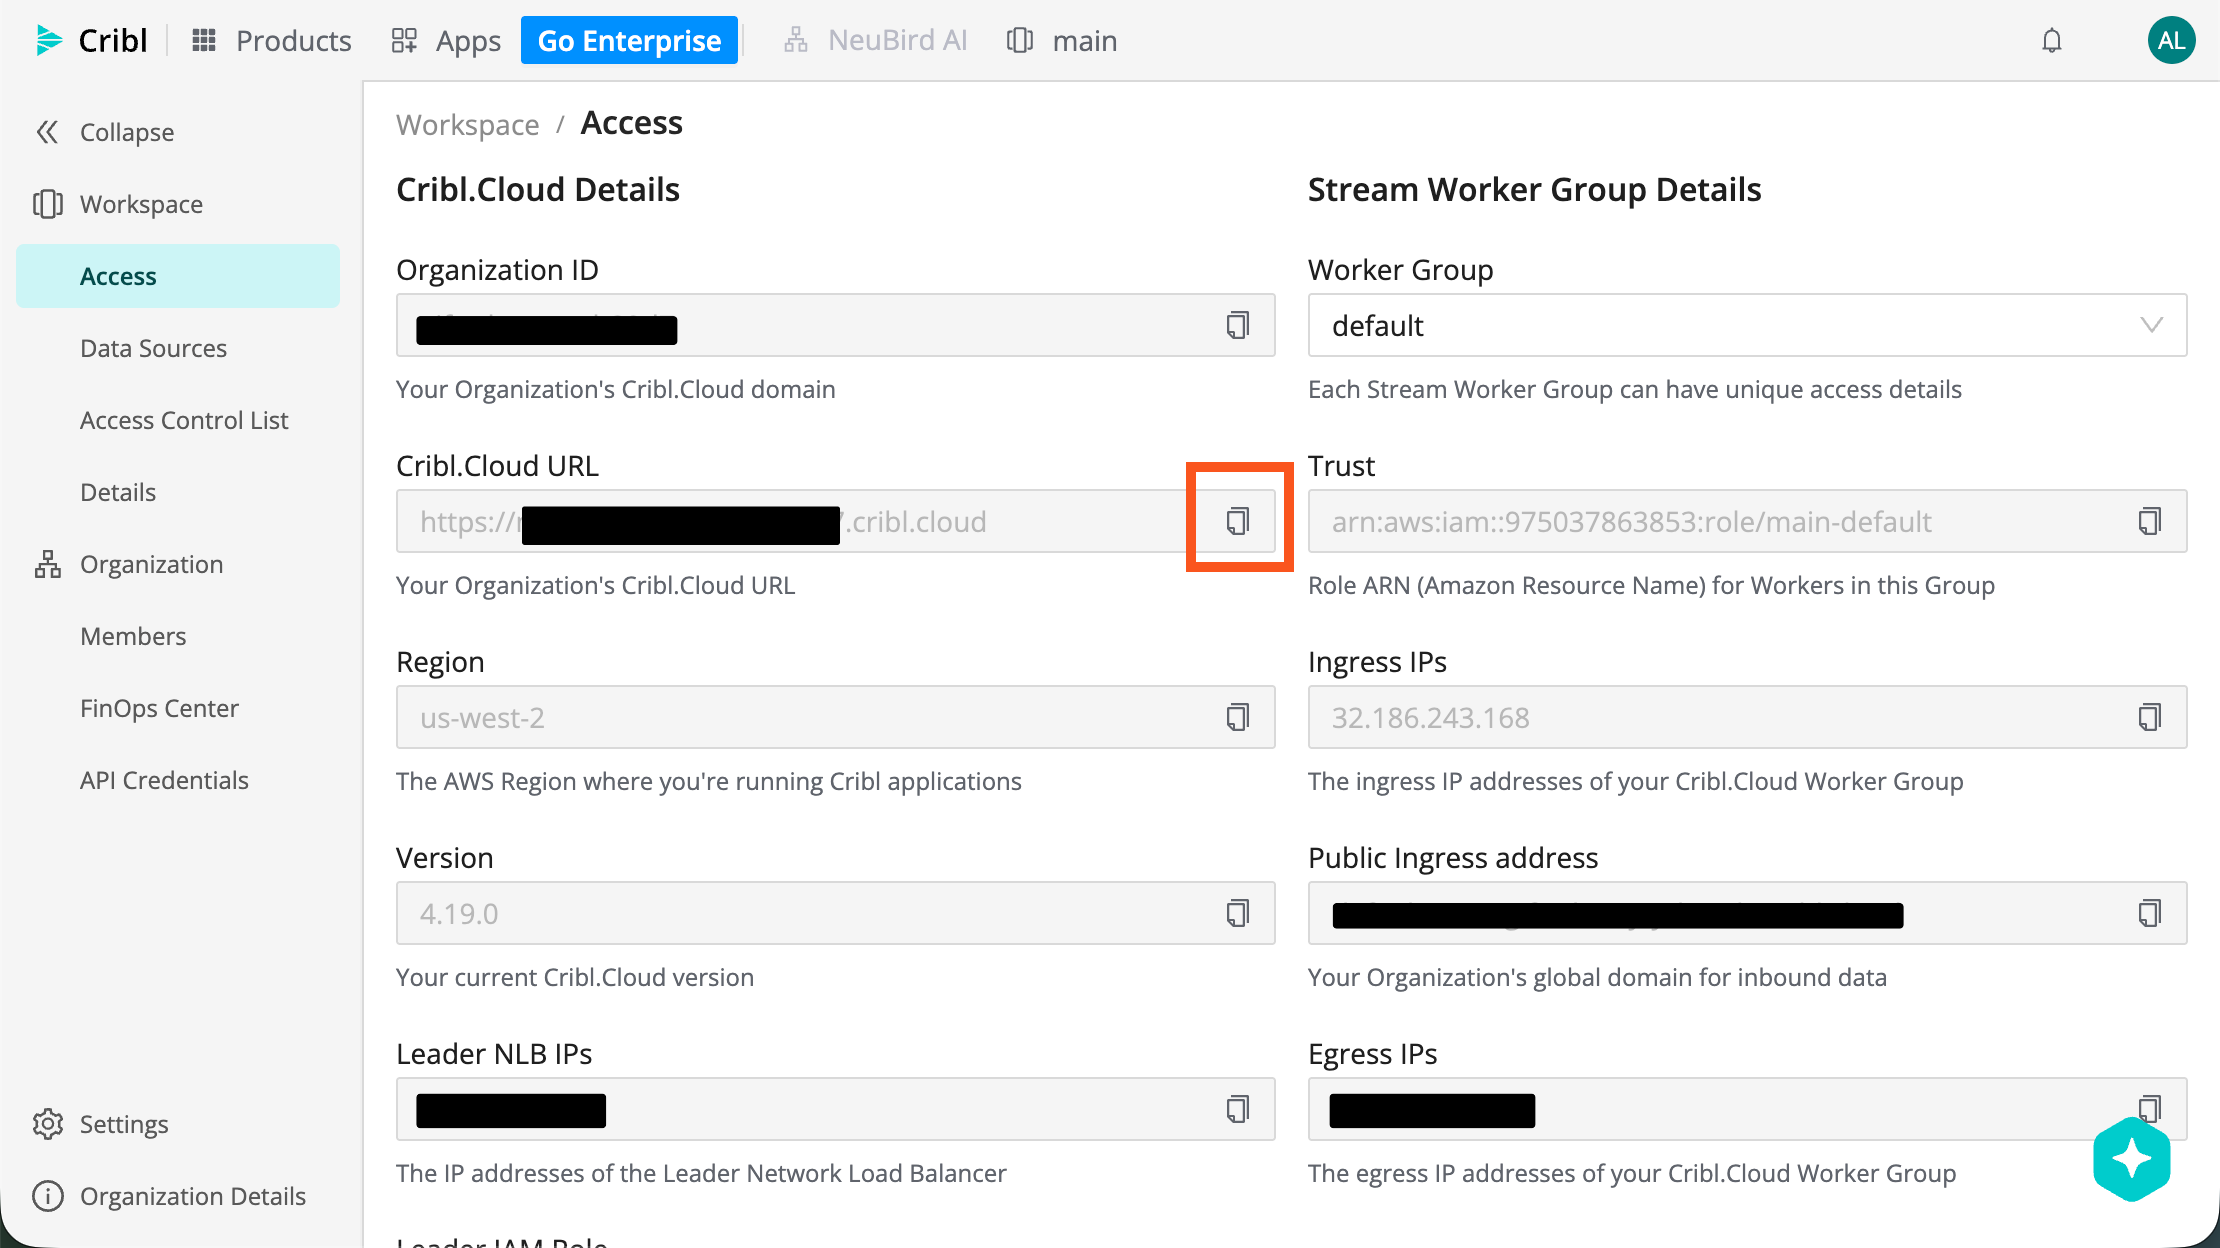Image resolution: width=2220 pixels, height=1248 pixels.
Task: Copy the Public Ingress address
Action: [2150, 913]
